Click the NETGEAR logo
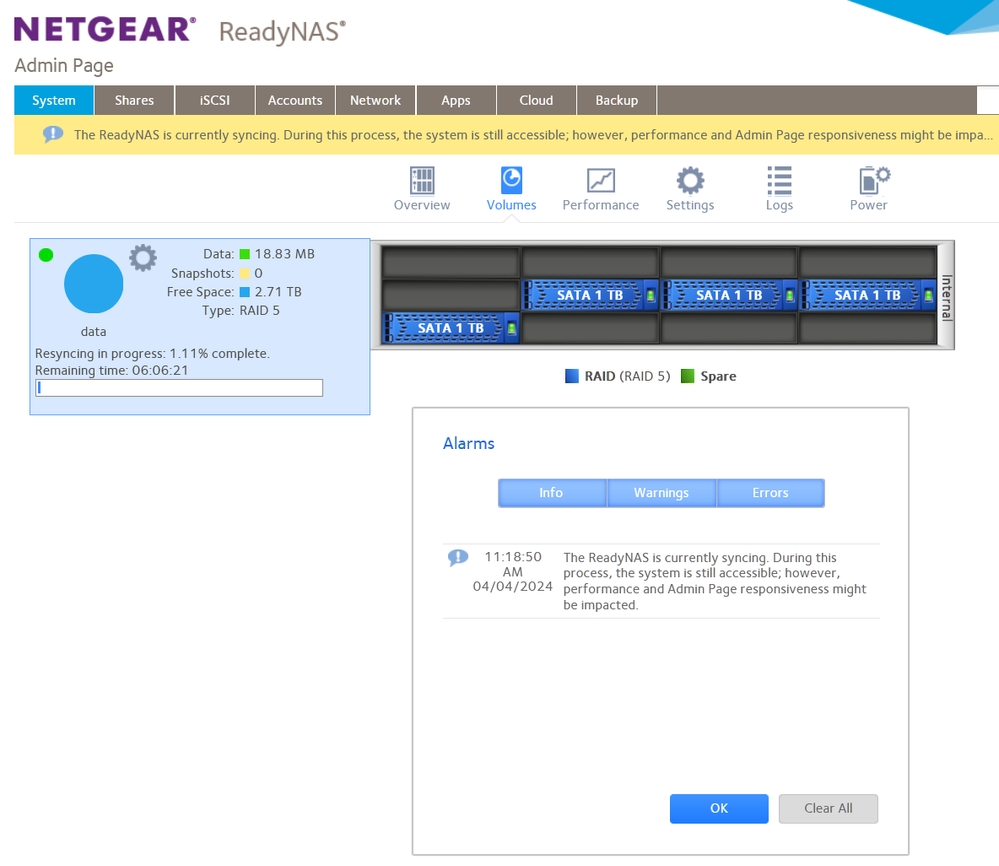 105,29
